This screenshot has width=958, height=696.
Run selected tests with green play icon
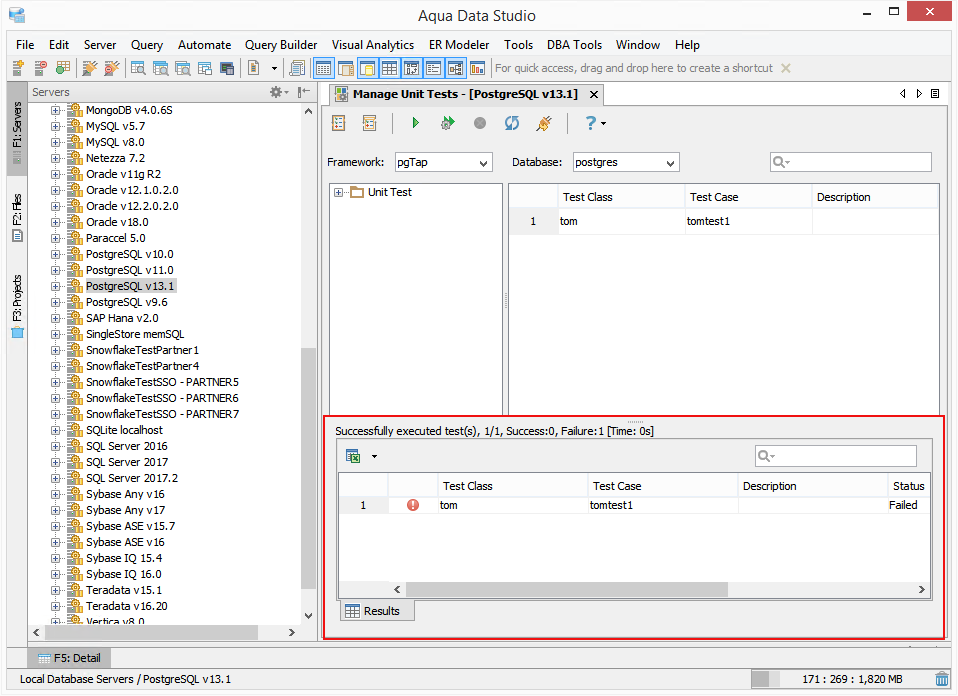coord(415,123)
